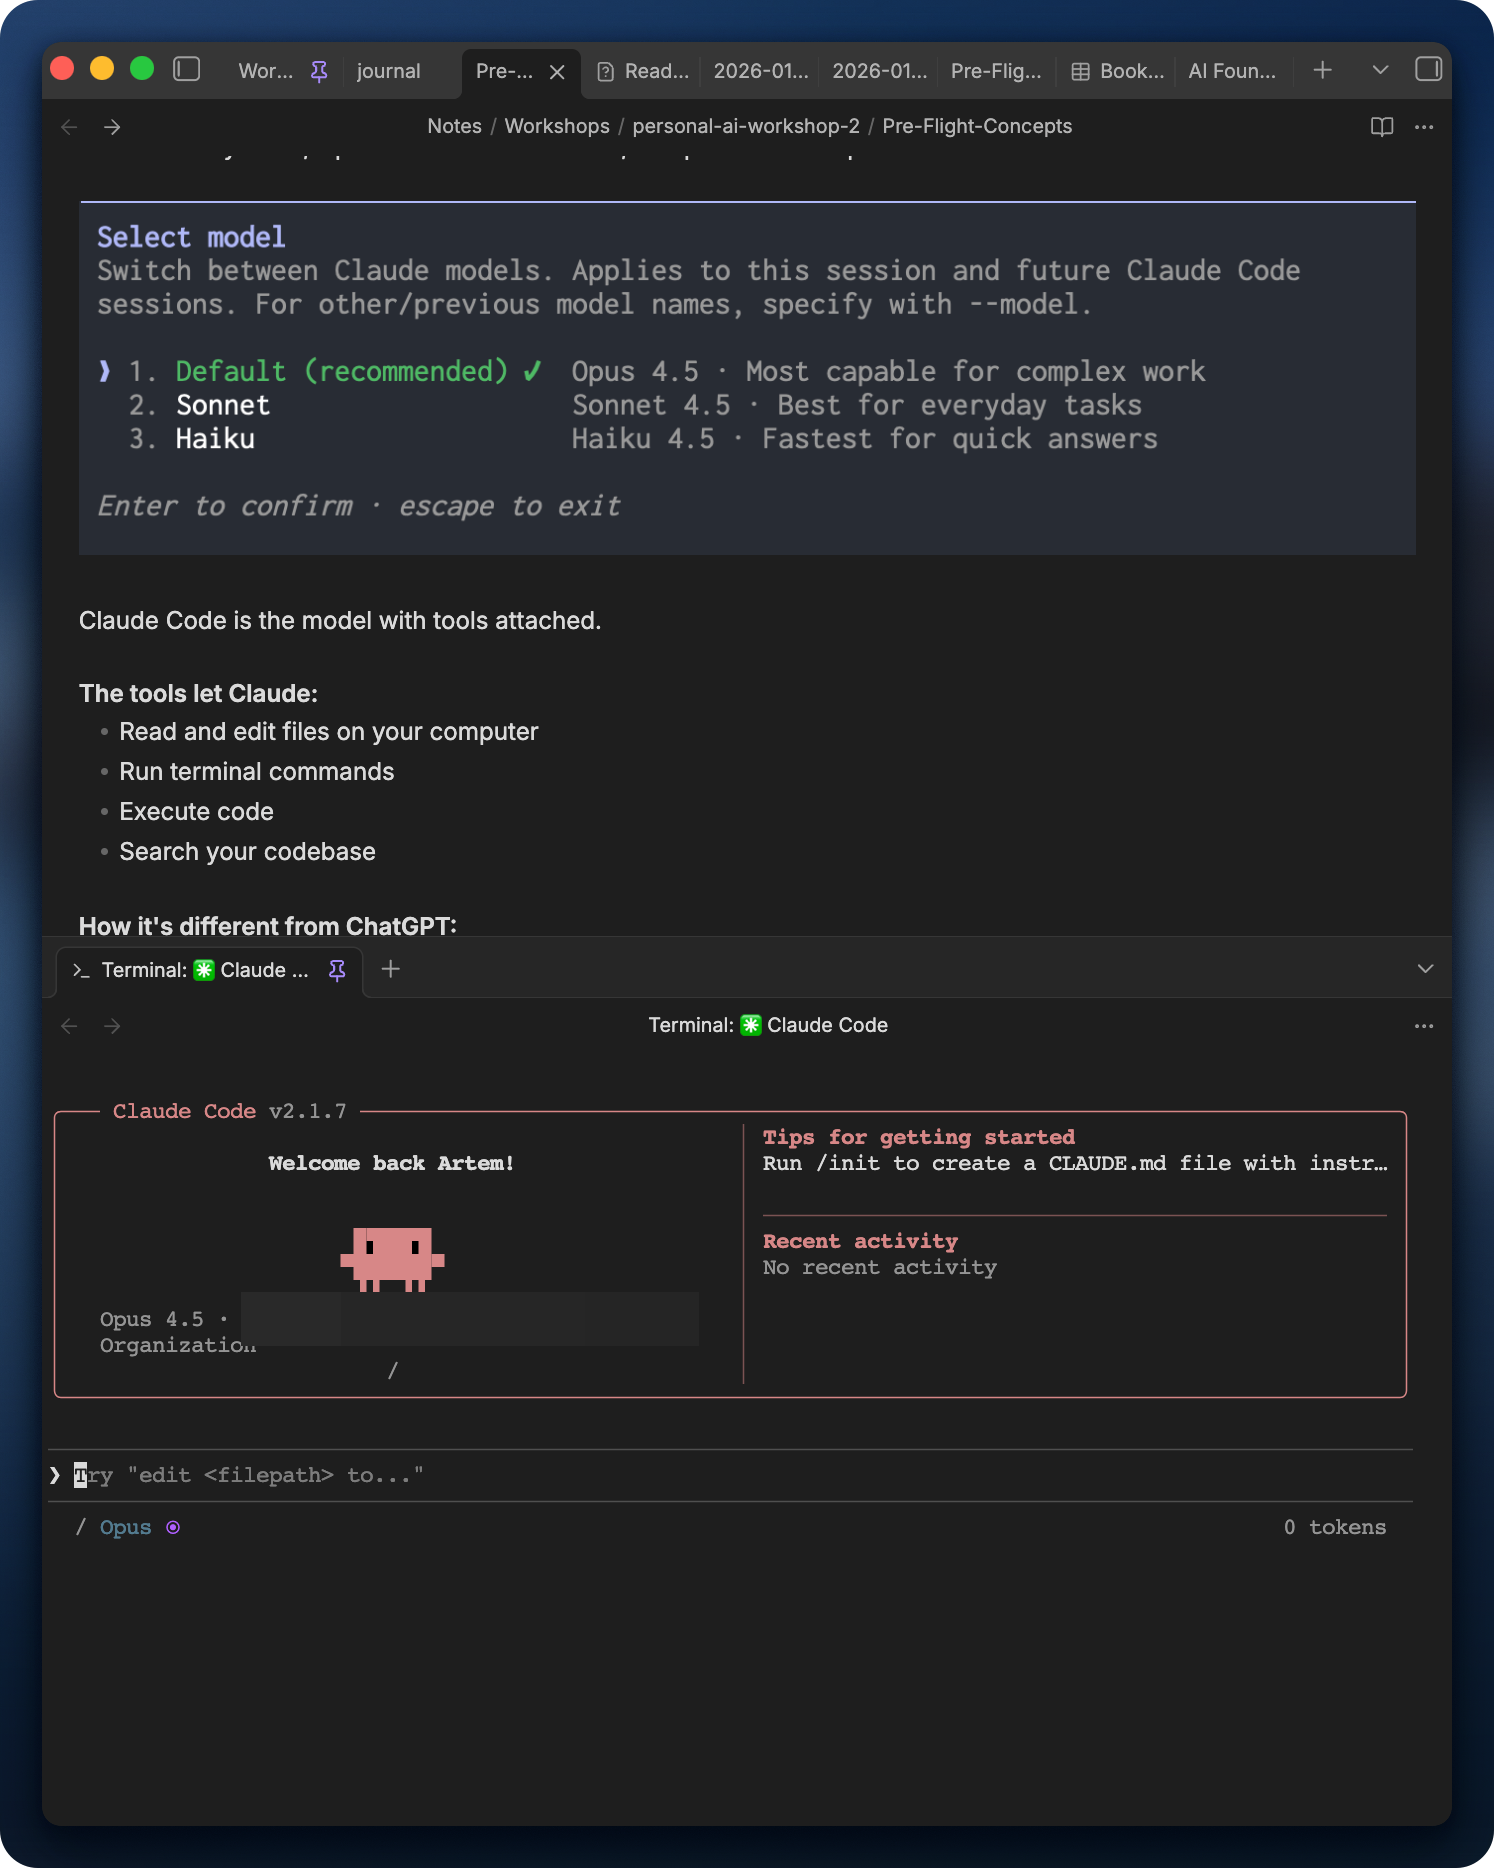
Task: Open personal-ai-workshop-2 breadcrumb link
Action: click(x=745, y=126)
